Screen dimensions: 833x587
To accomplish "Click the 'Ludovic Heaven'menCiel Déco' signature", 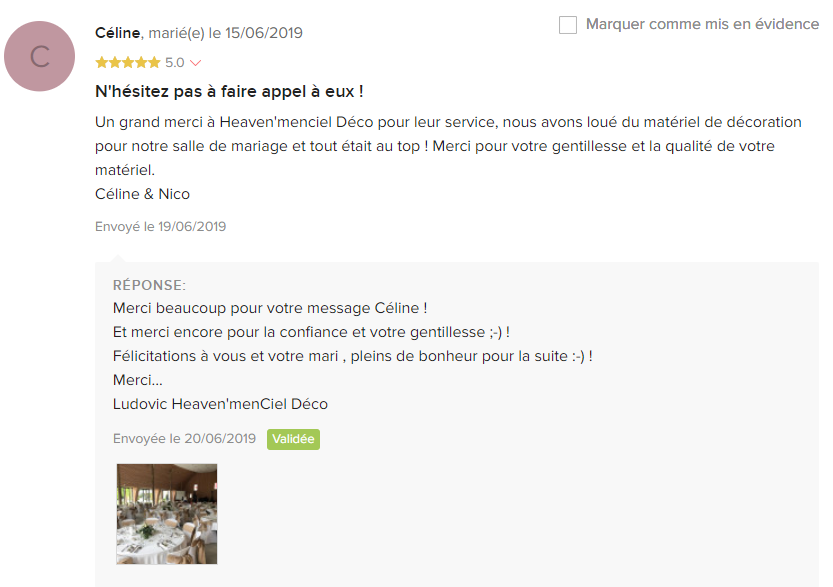I will (220, 404).
